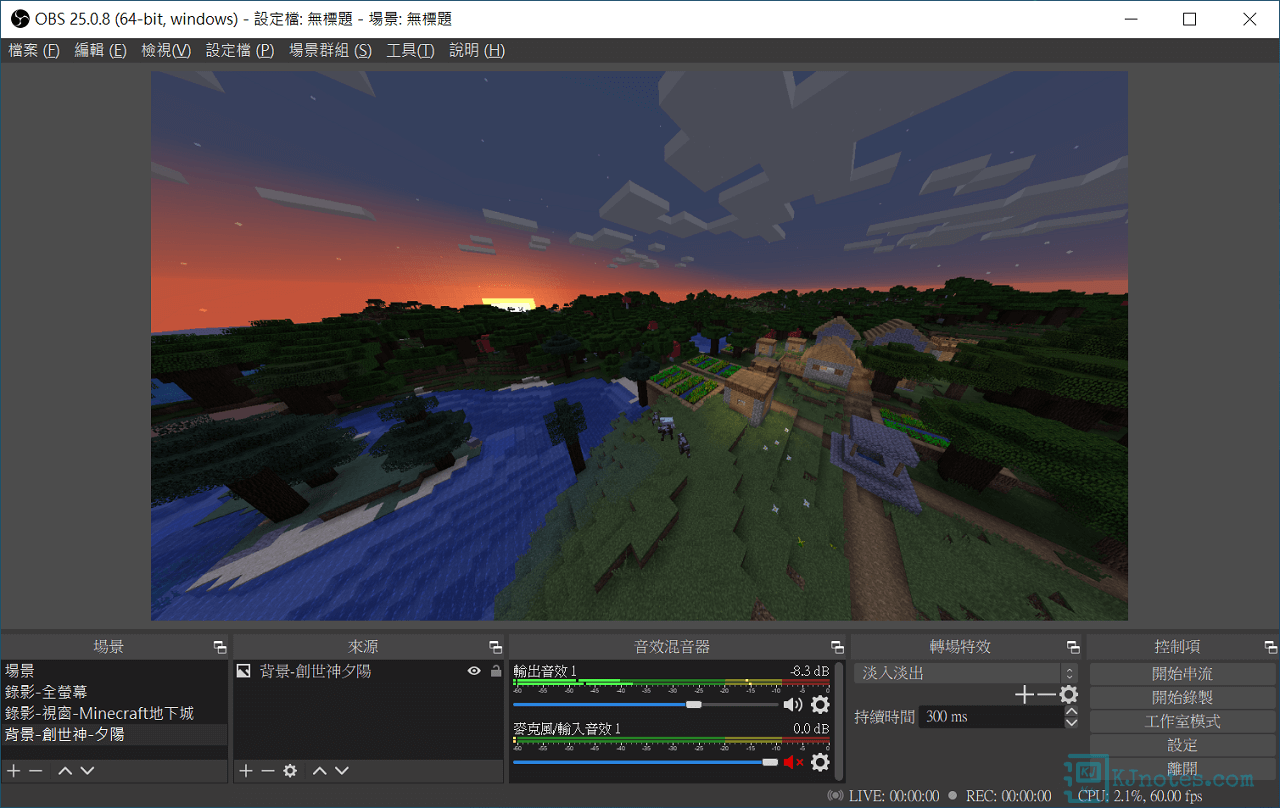Toggle lock of 背景-創世神夕陽 source
Viewport: 1280px width, 808px height.
tap(496, 671)
